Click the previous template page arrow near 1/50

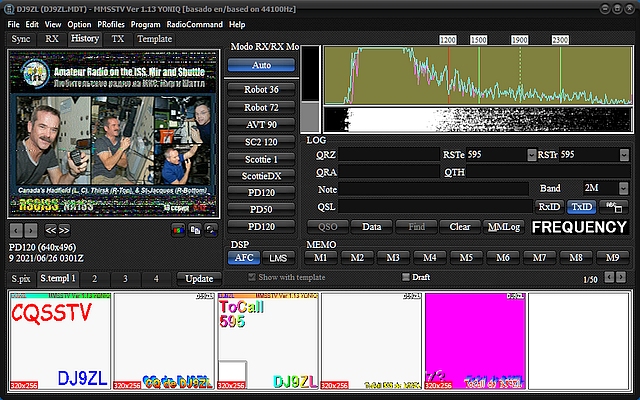(x=609, y=277)
